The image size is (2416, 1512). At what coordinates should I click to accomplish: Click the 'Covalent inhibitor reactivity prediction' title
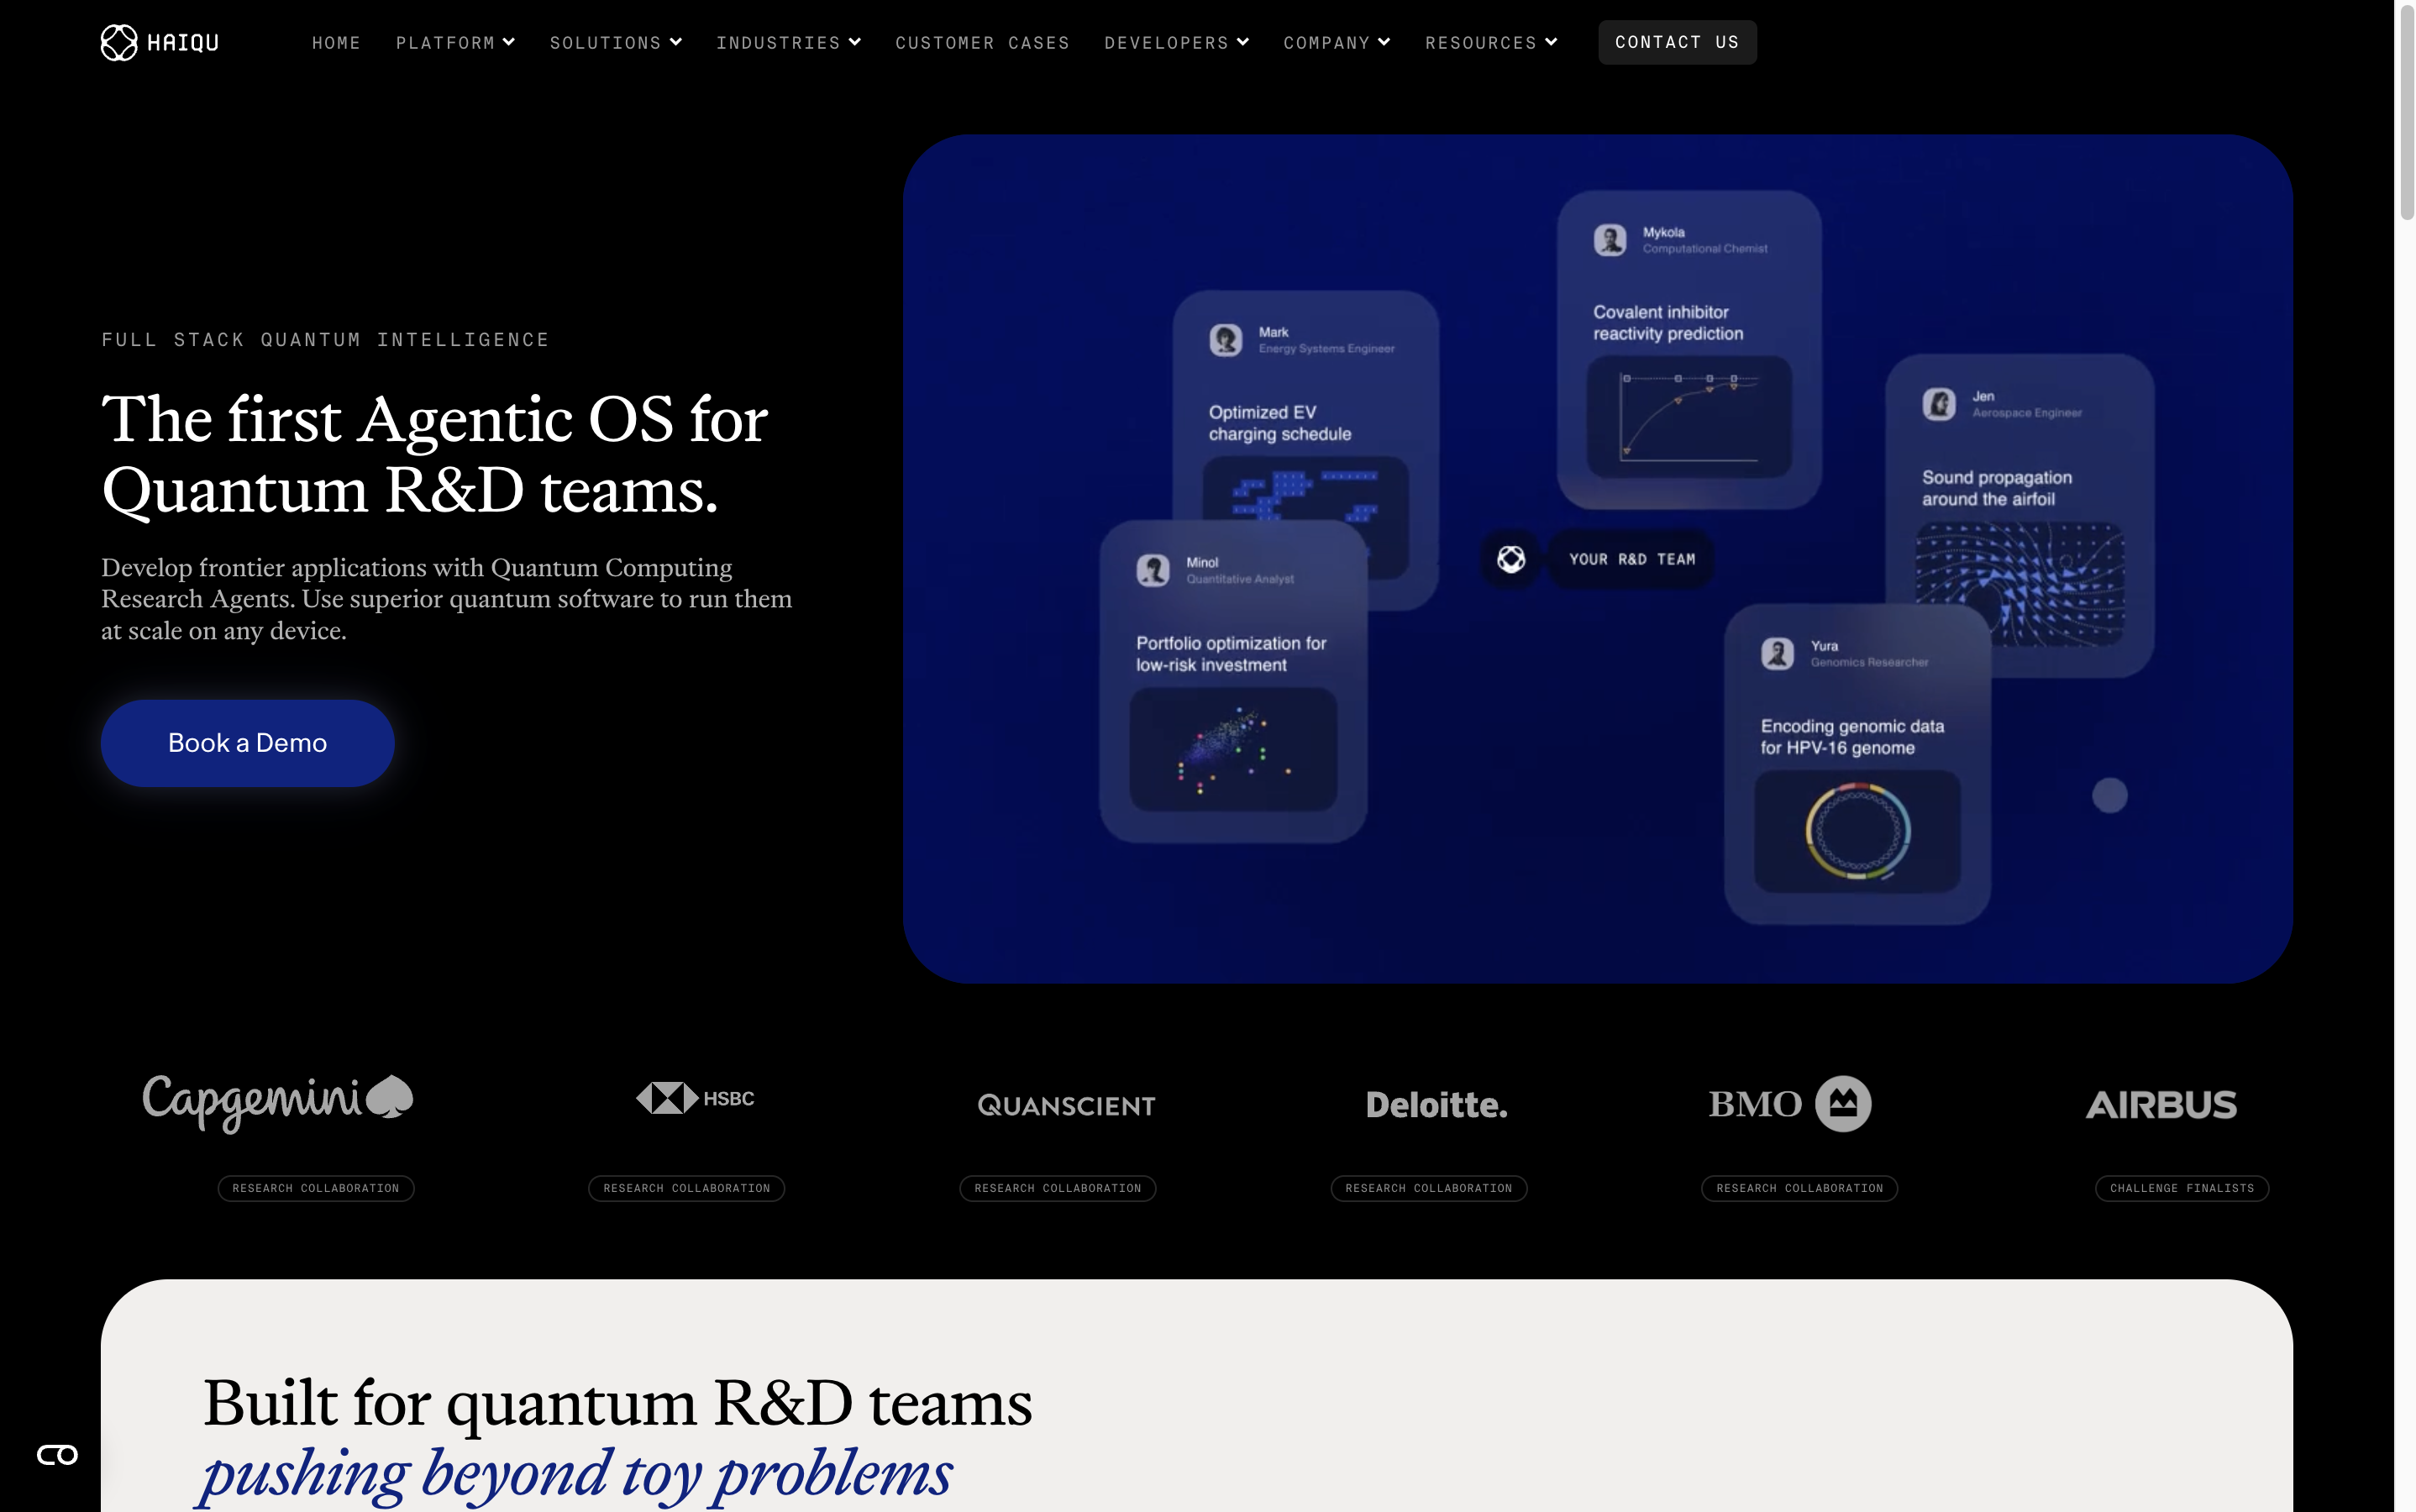(1668, 323)
